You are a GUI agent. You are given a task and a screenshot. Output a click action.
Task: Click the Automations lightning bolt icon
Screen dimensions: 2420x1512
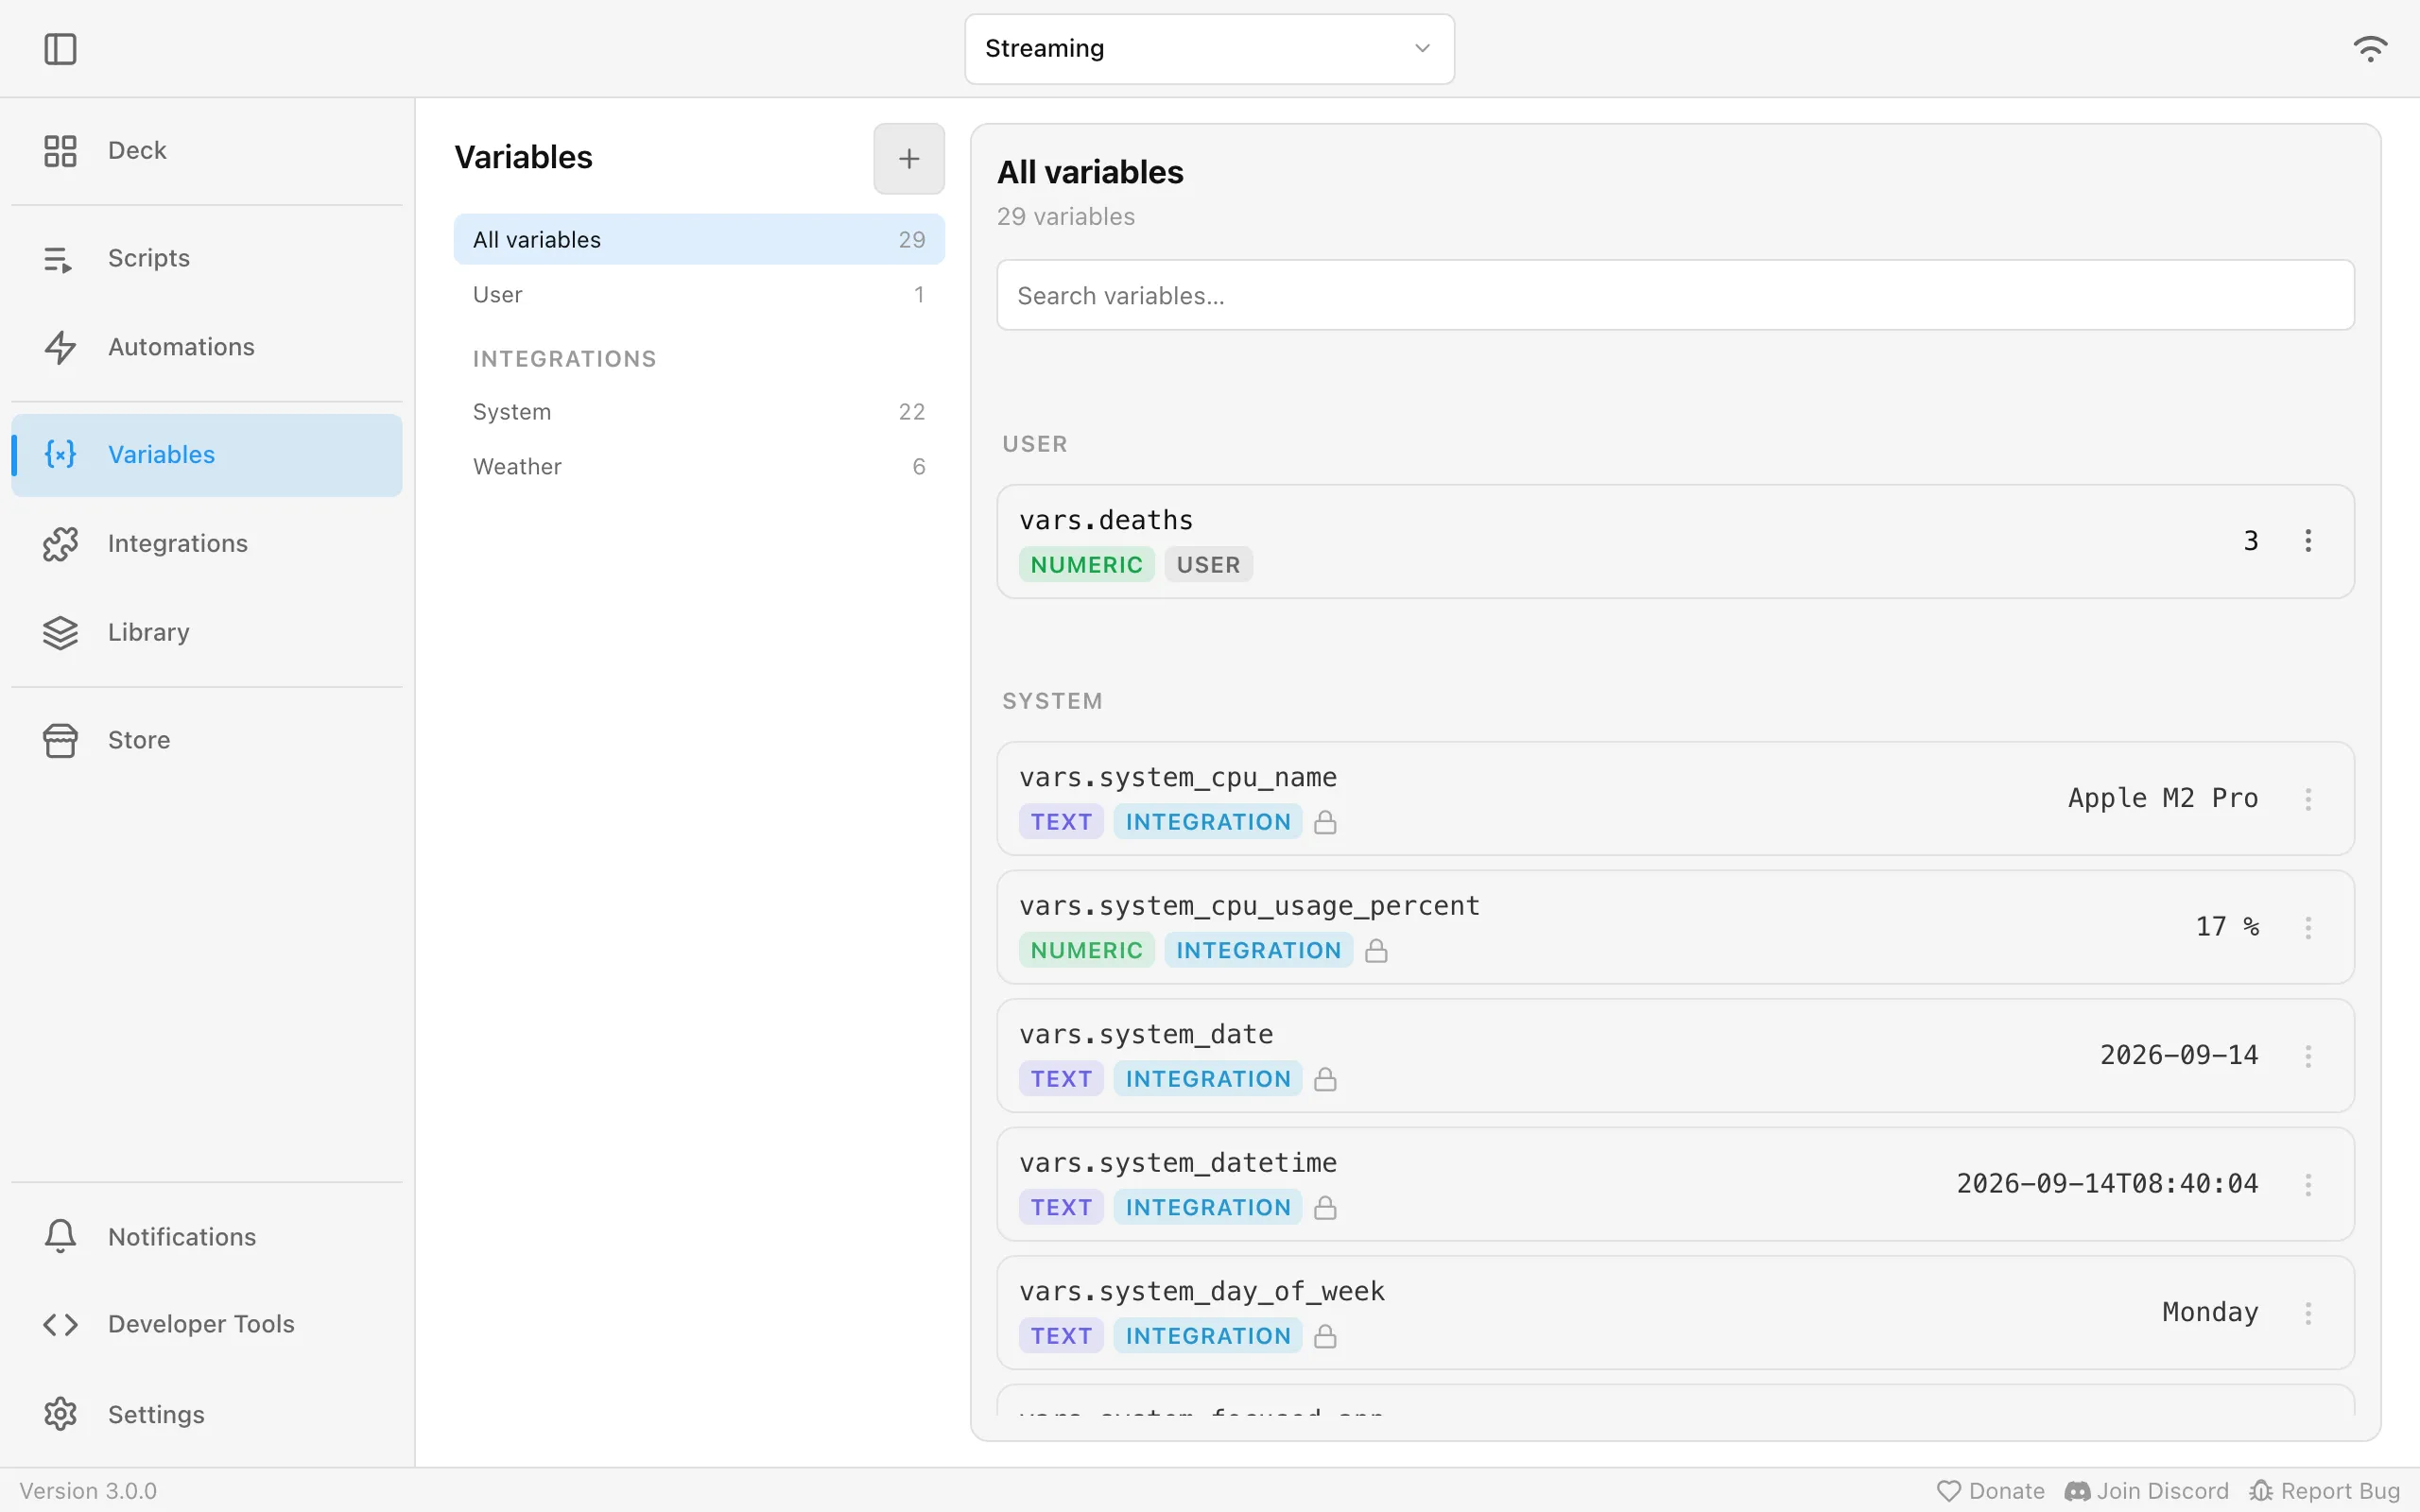coord(60,347)
